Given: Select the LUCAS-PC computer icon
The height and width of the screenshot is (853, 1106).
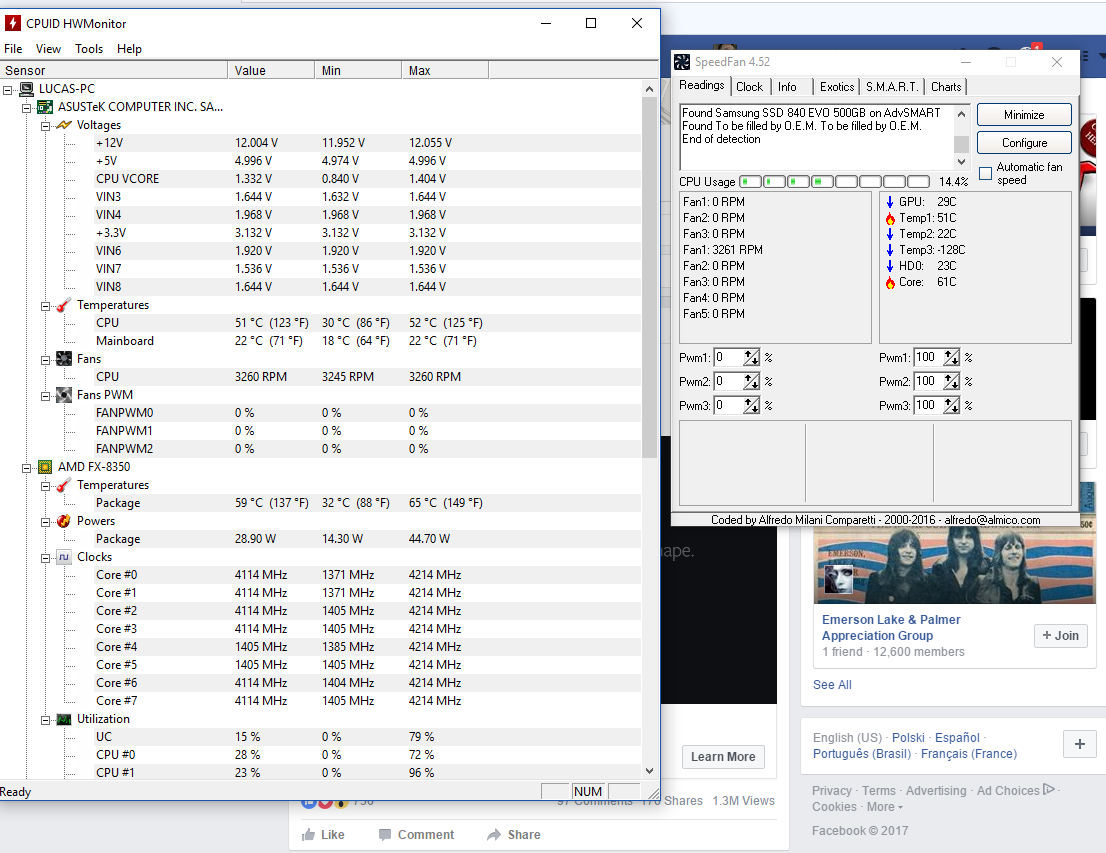Looking at the screenshot, I should (27, 89).
